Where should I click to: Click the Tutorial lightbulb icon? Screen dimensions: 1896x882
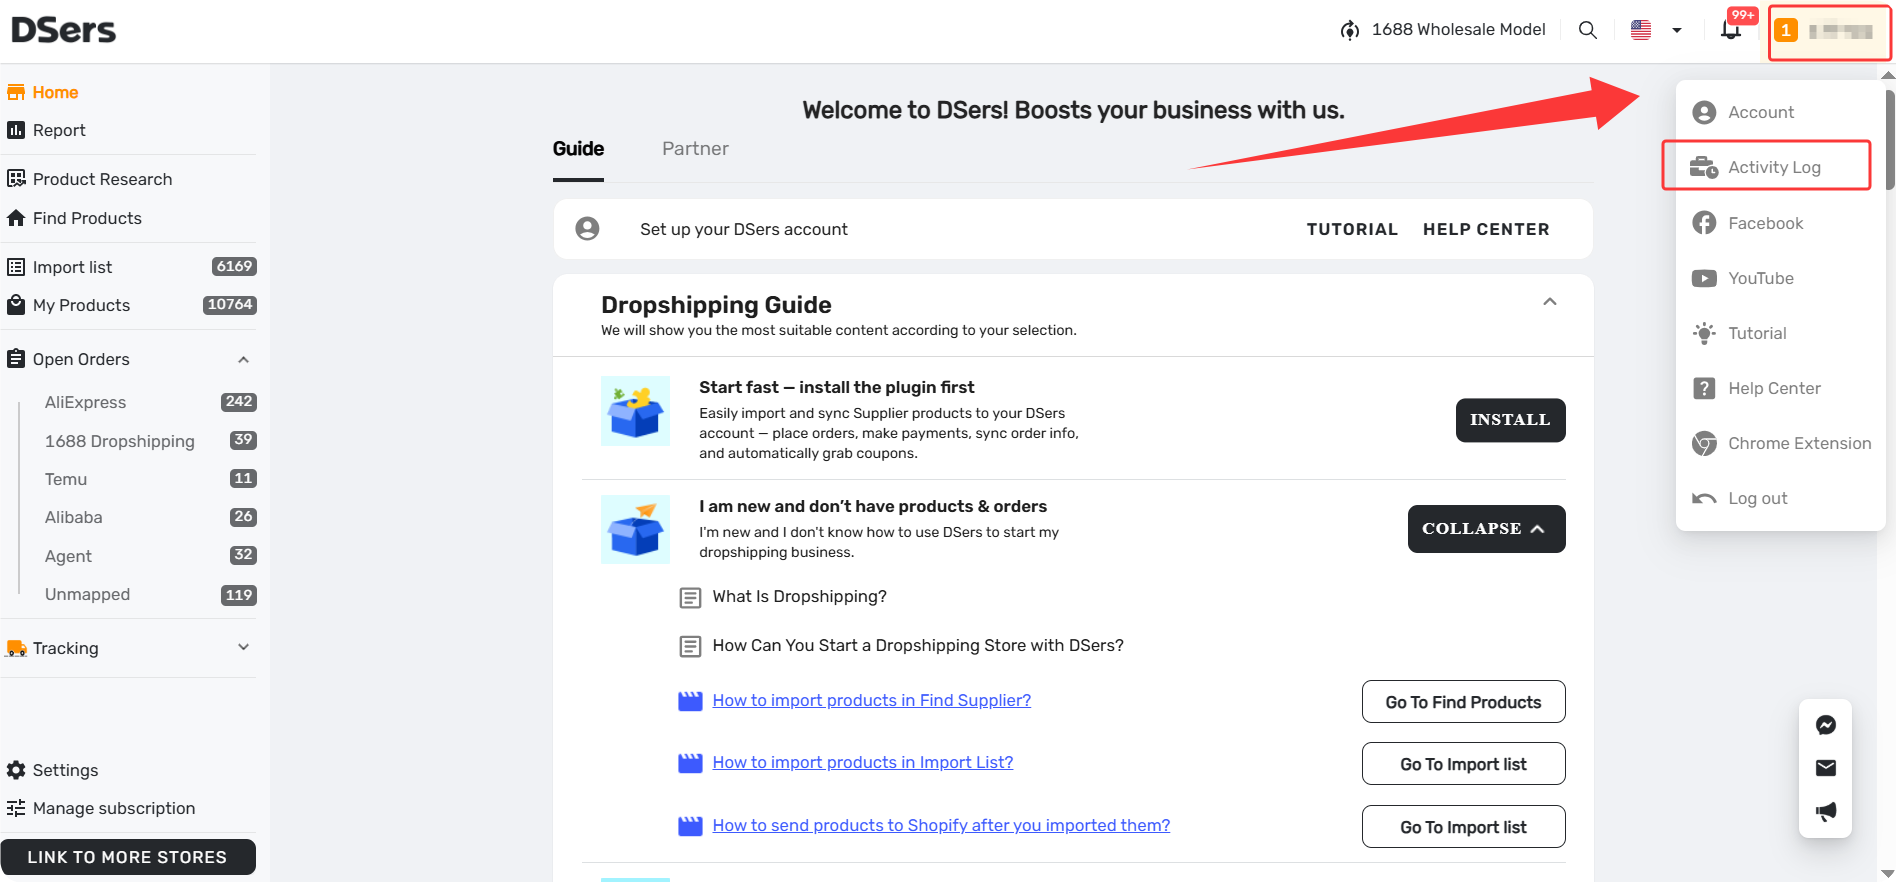point(1704,333)
